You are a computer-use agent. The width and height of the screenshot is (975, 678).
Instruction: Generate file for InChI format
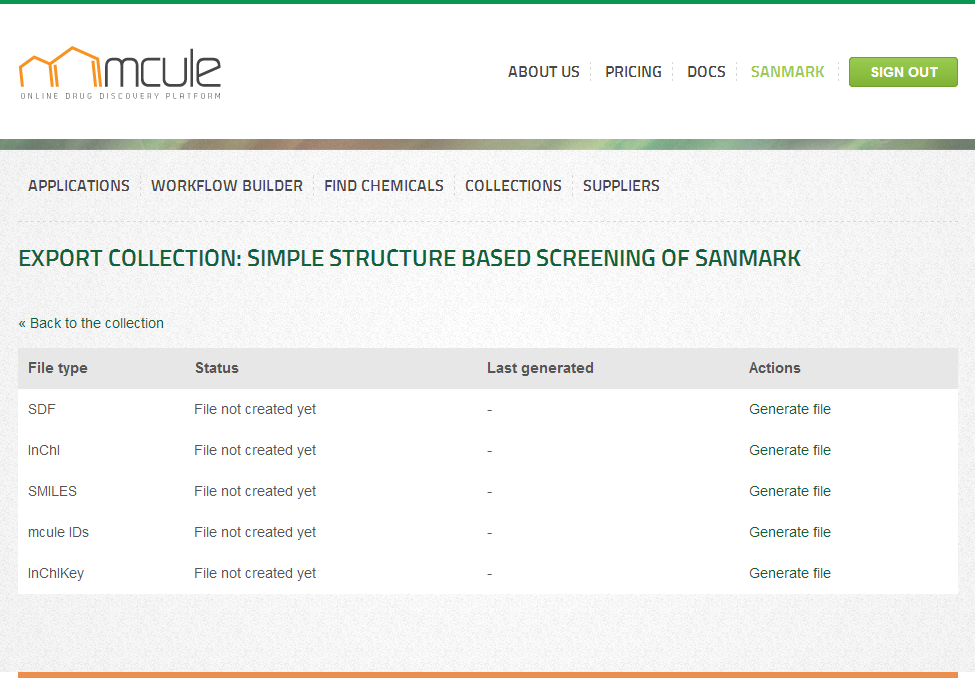click(x=789, y=450)
